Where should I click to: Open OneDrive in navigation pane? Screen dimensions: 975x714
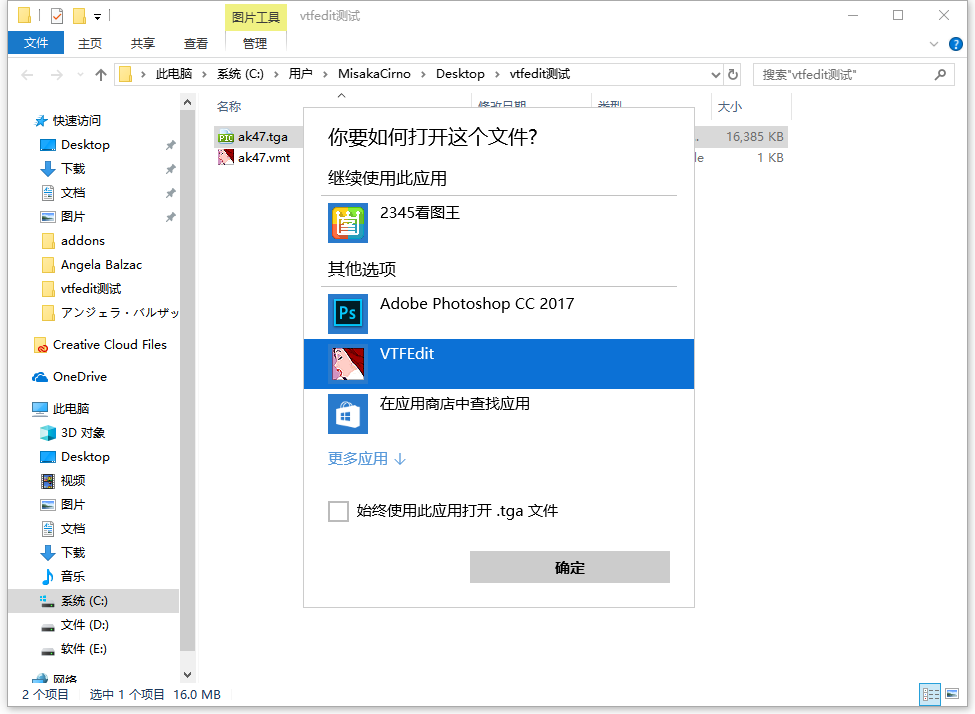click(80, 377)
